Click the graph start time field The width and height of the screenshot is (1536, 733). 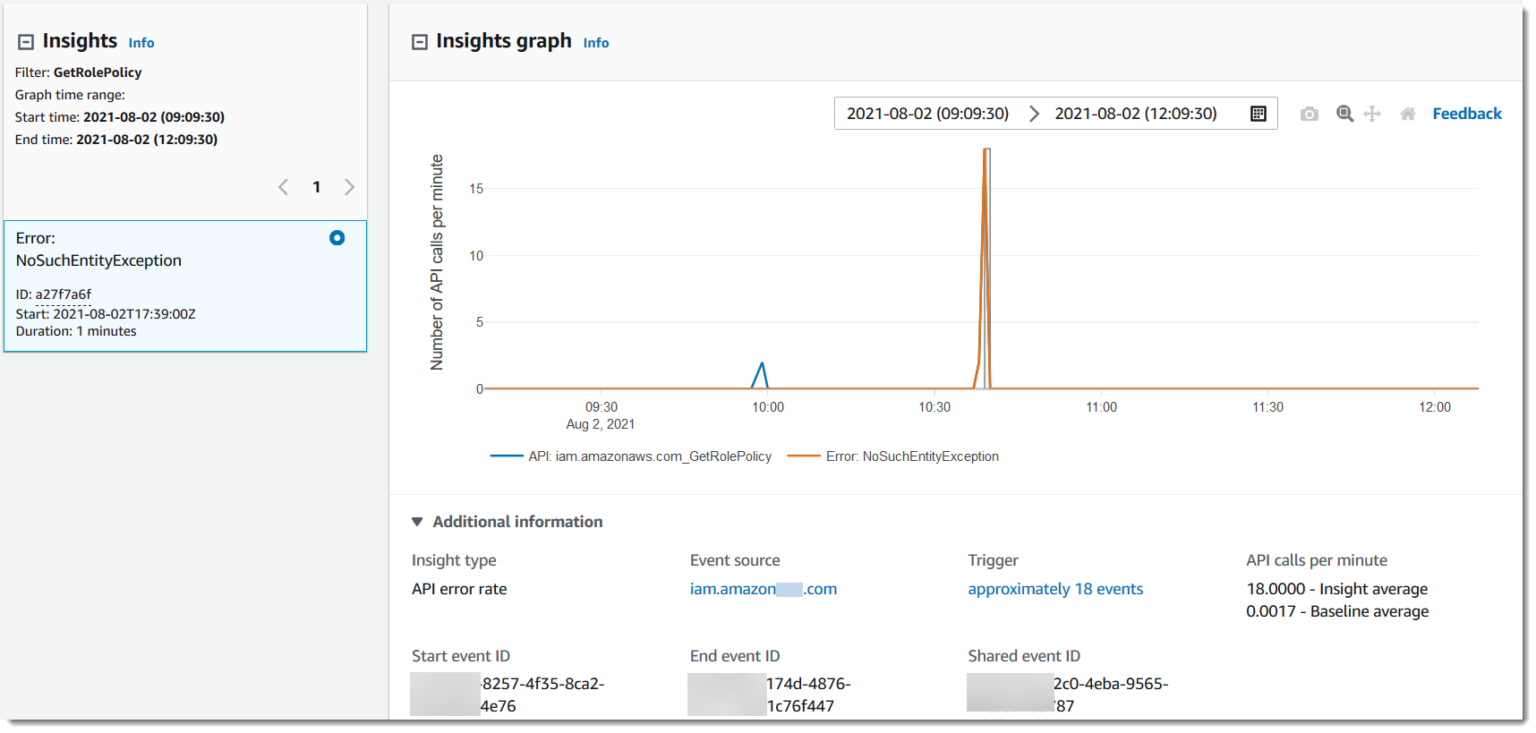click(x=927, y=114)
